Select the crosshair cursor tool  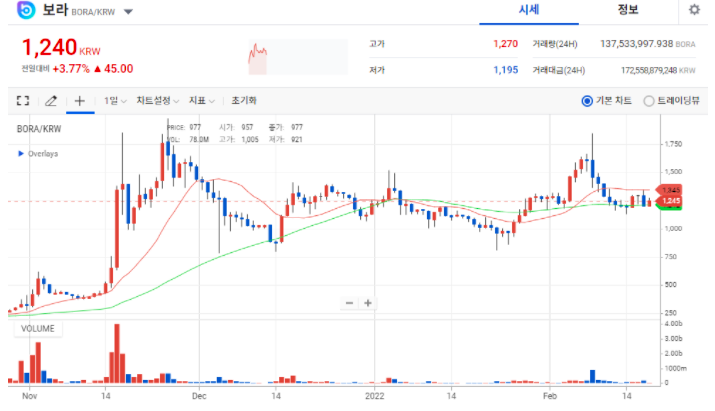click(80, 101)
